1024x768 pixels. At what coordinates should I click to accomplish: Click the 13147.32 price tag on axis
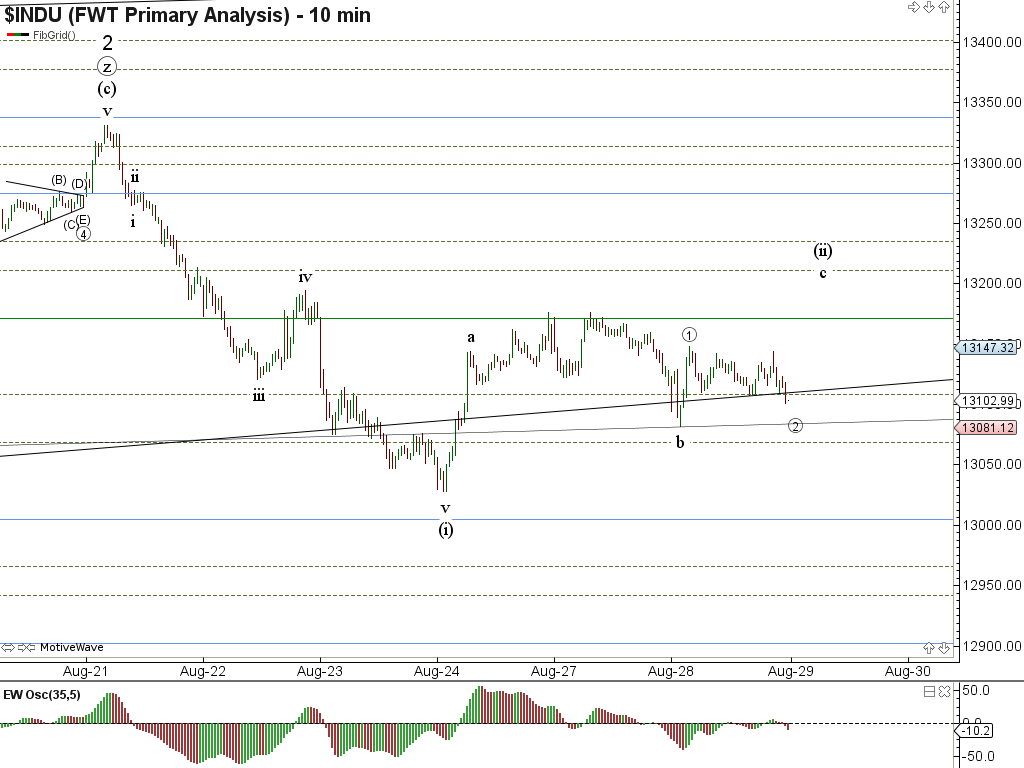coord(988,347)
